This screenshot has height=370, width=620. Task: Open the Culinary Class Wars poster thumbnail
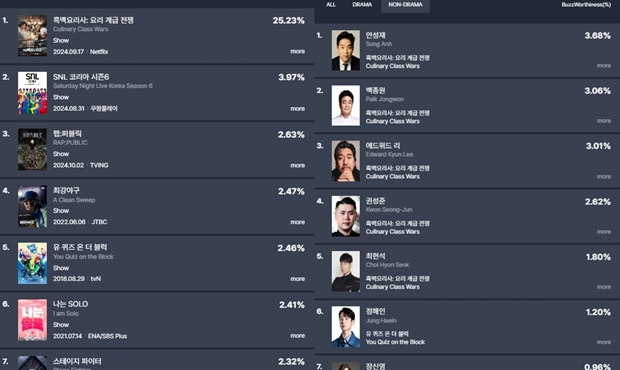pyautogui.click(x=32, y=36)
